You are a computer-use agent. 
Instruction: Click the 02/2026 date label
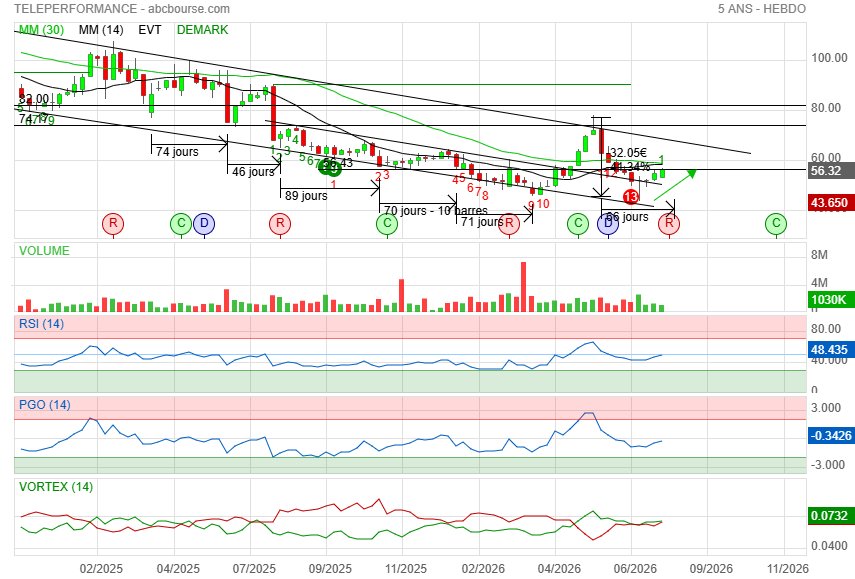point(483,569)
